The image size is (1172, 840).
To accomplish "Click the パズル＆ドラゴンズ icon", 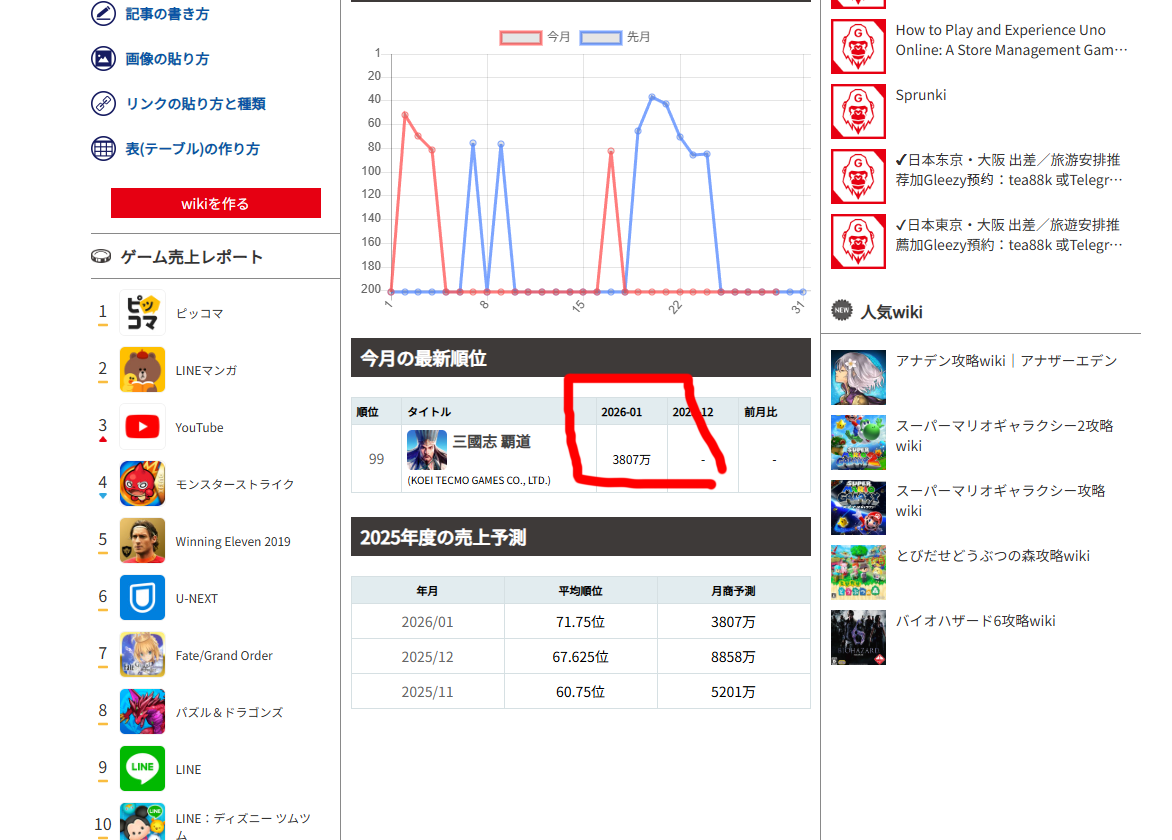I will point(142,712).
